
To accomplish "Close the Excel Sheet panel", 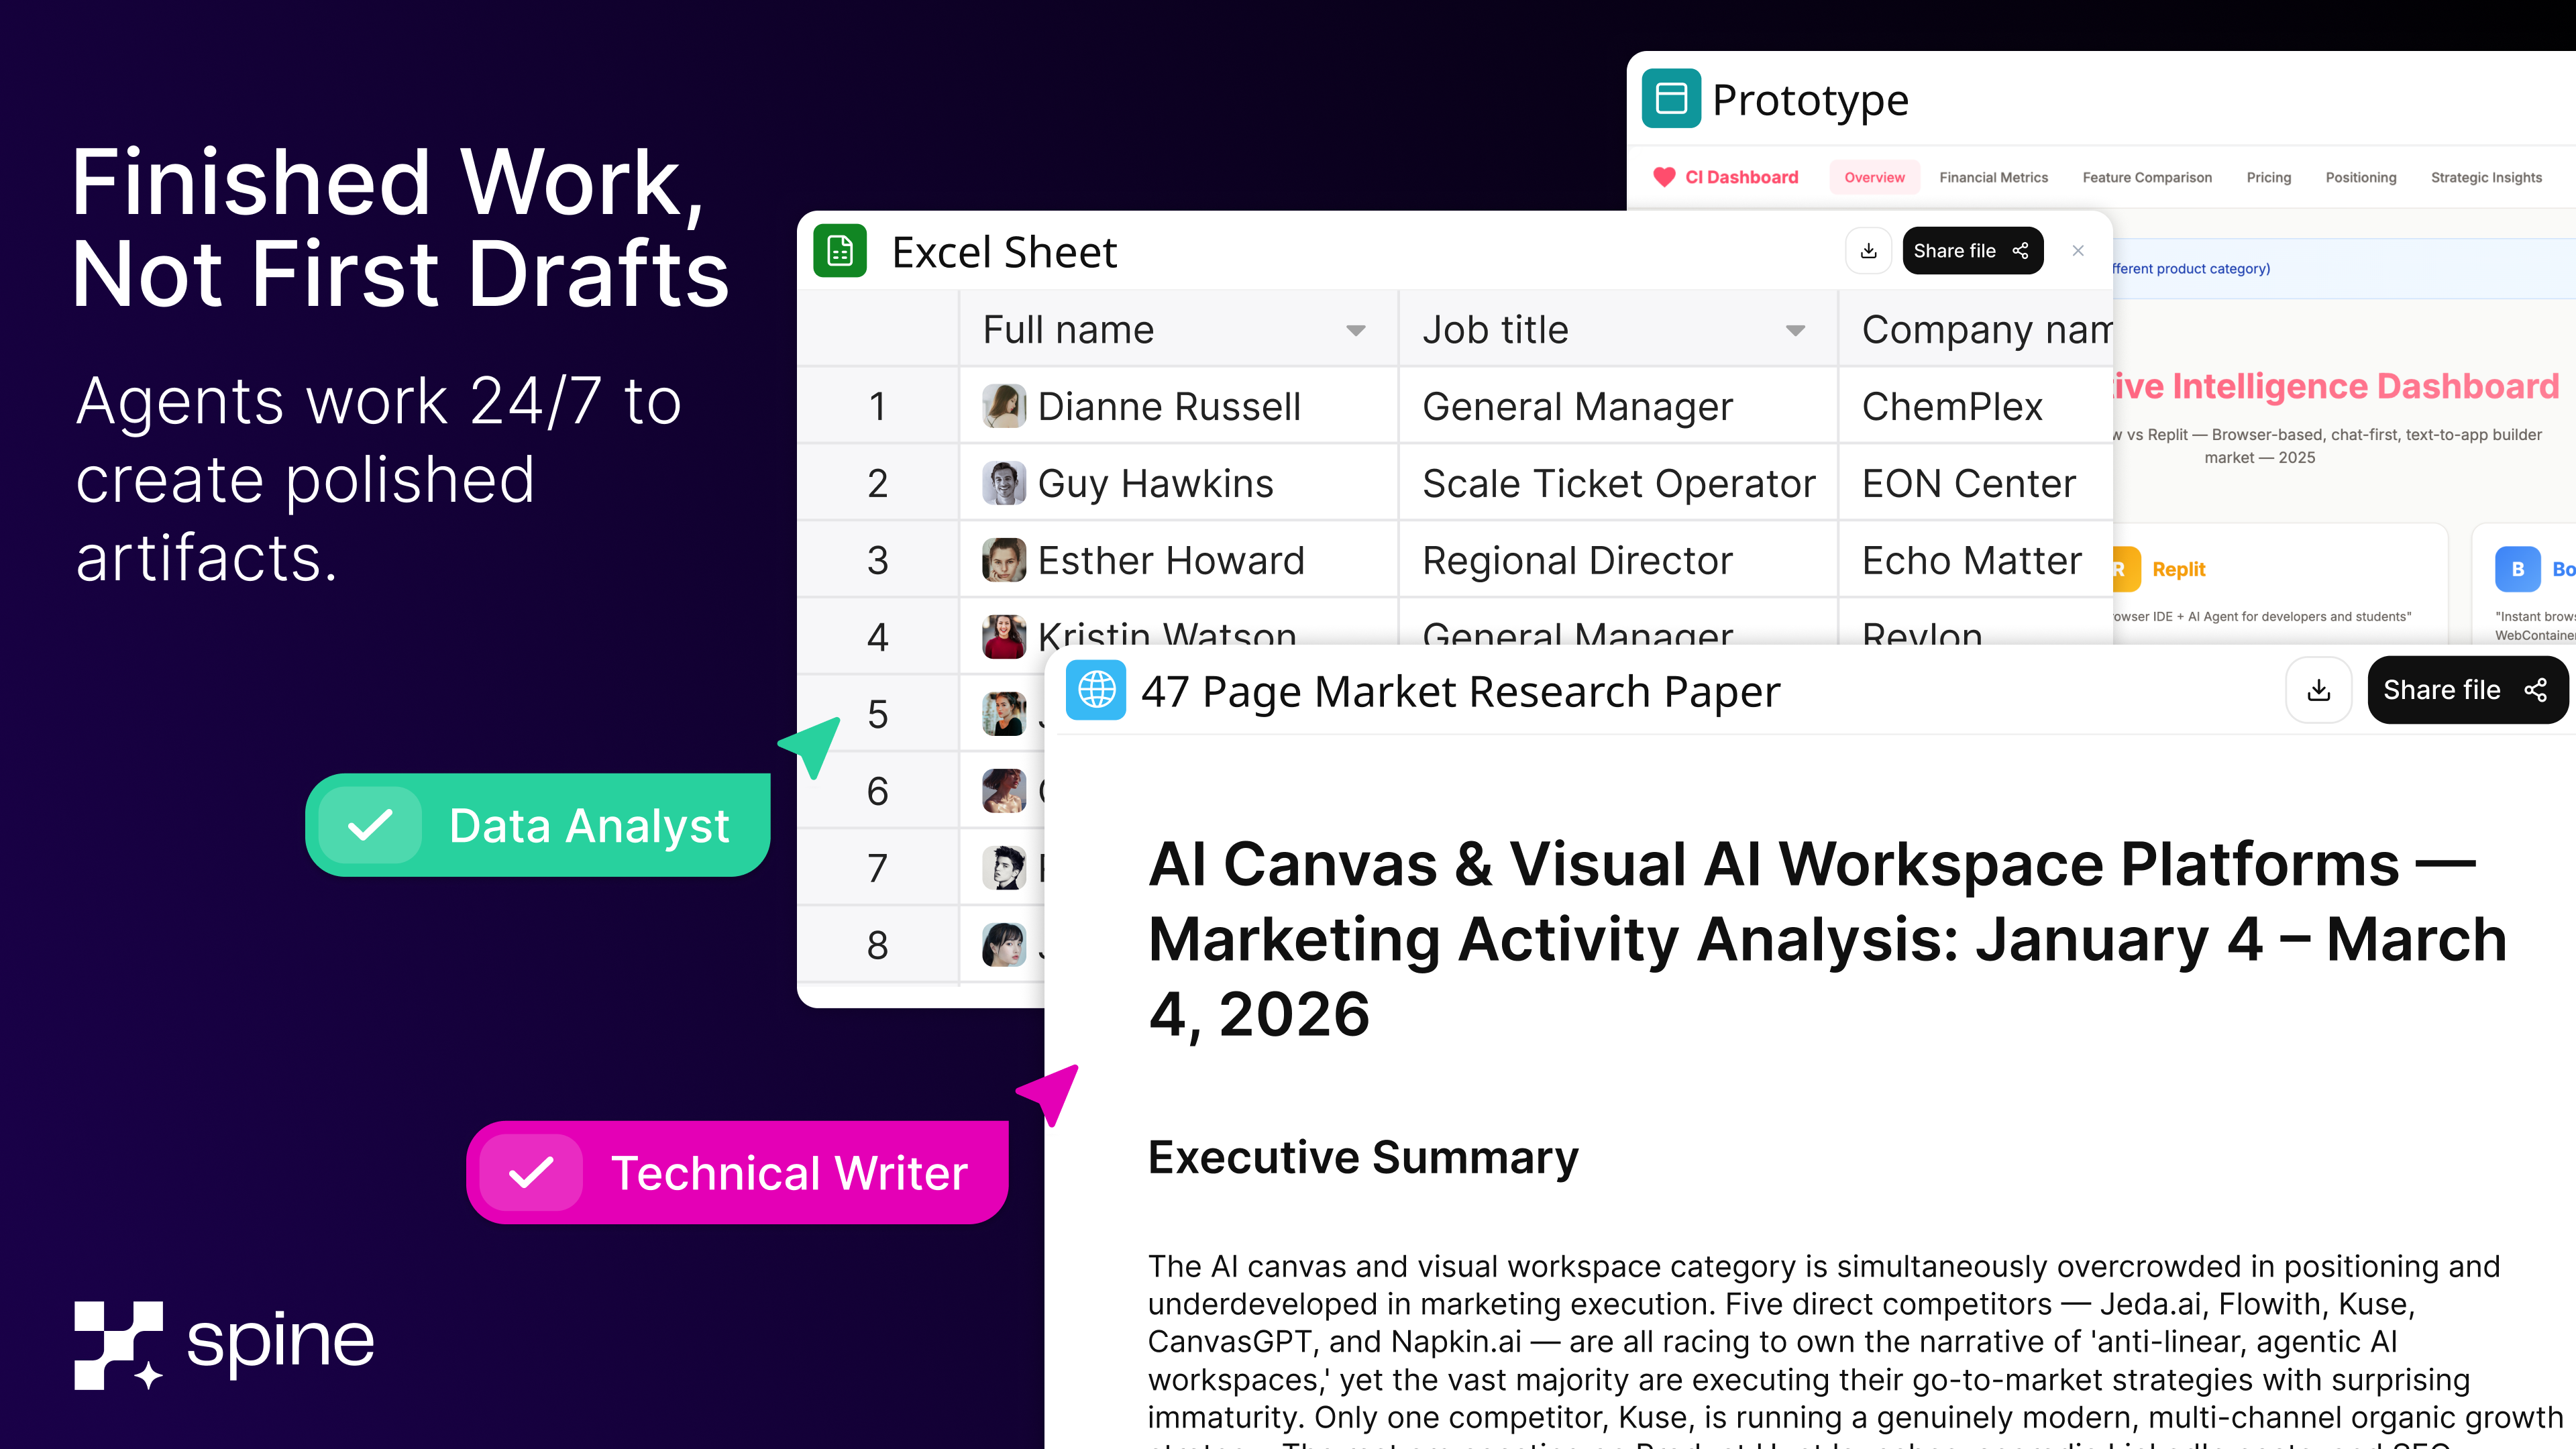I will click(x=2078, y=251).
